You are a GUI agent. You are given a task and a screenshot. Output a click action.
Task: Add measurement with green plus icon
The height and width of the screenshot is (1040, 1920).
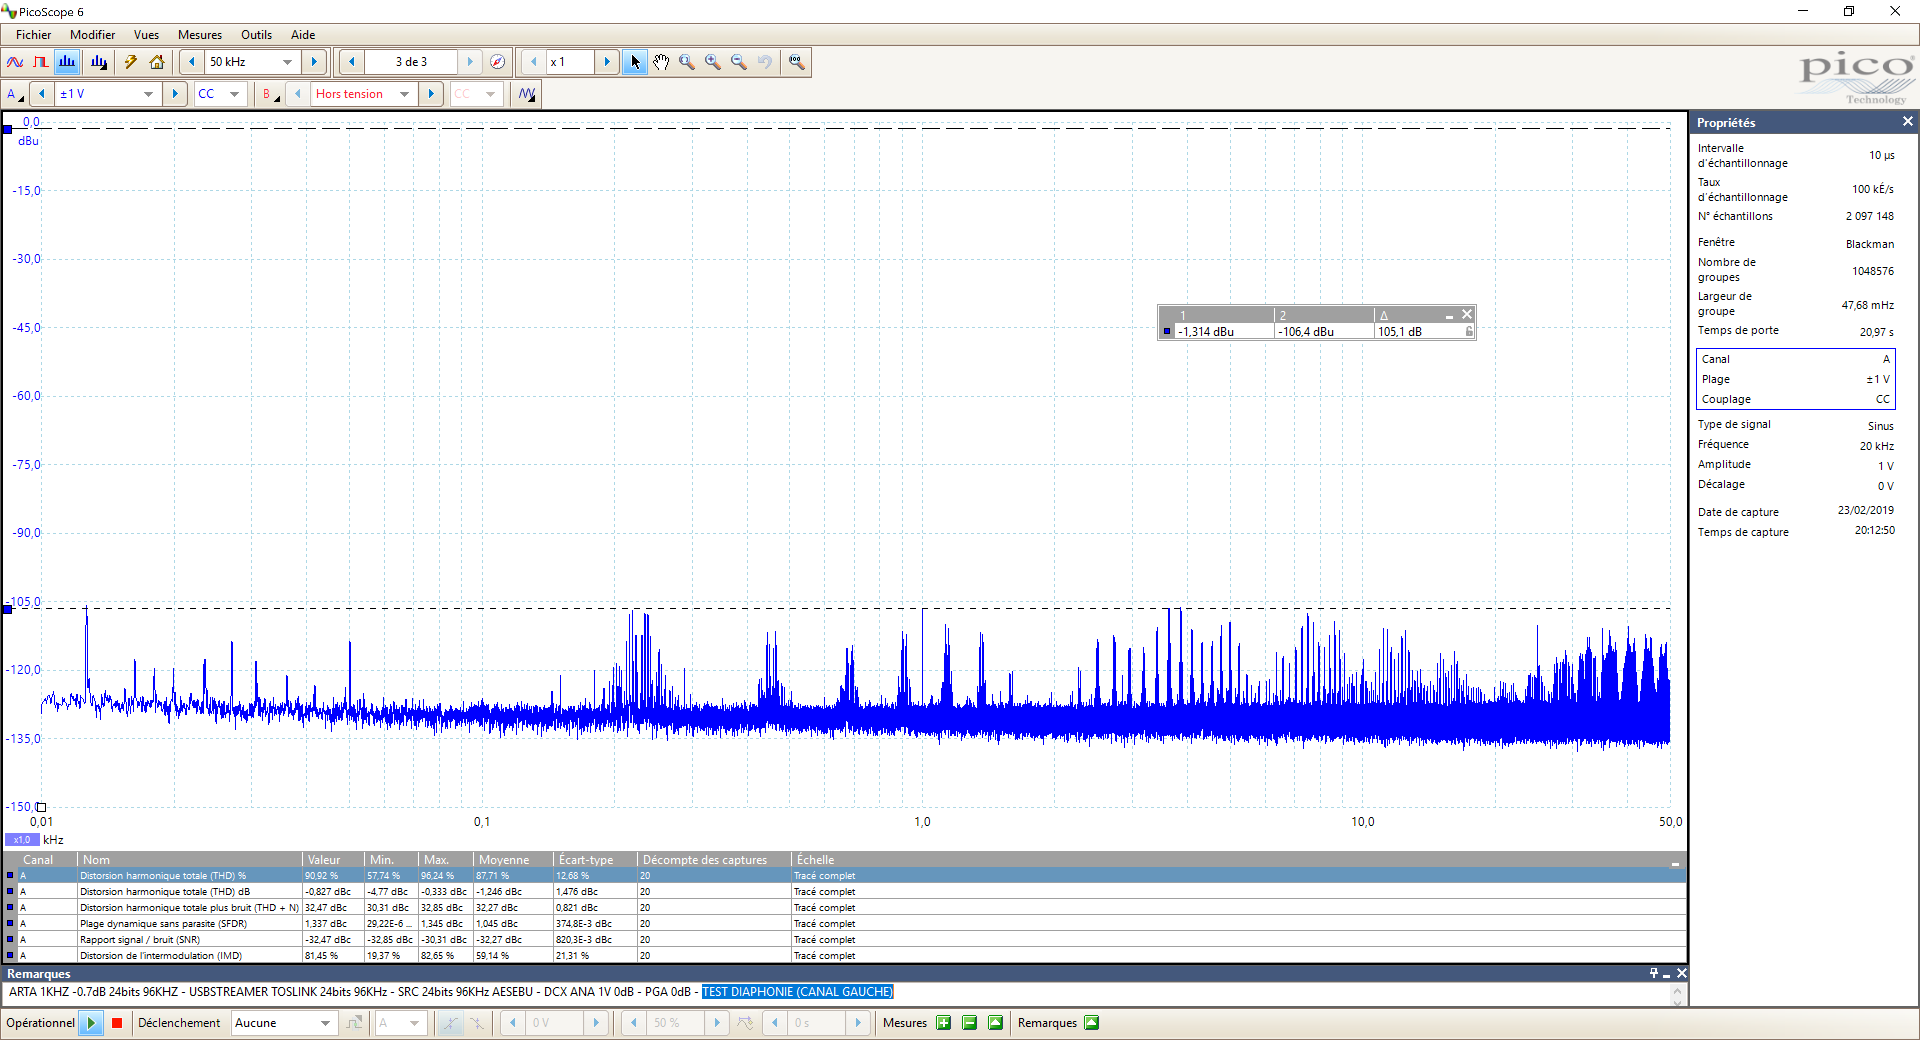point(943,1023)
